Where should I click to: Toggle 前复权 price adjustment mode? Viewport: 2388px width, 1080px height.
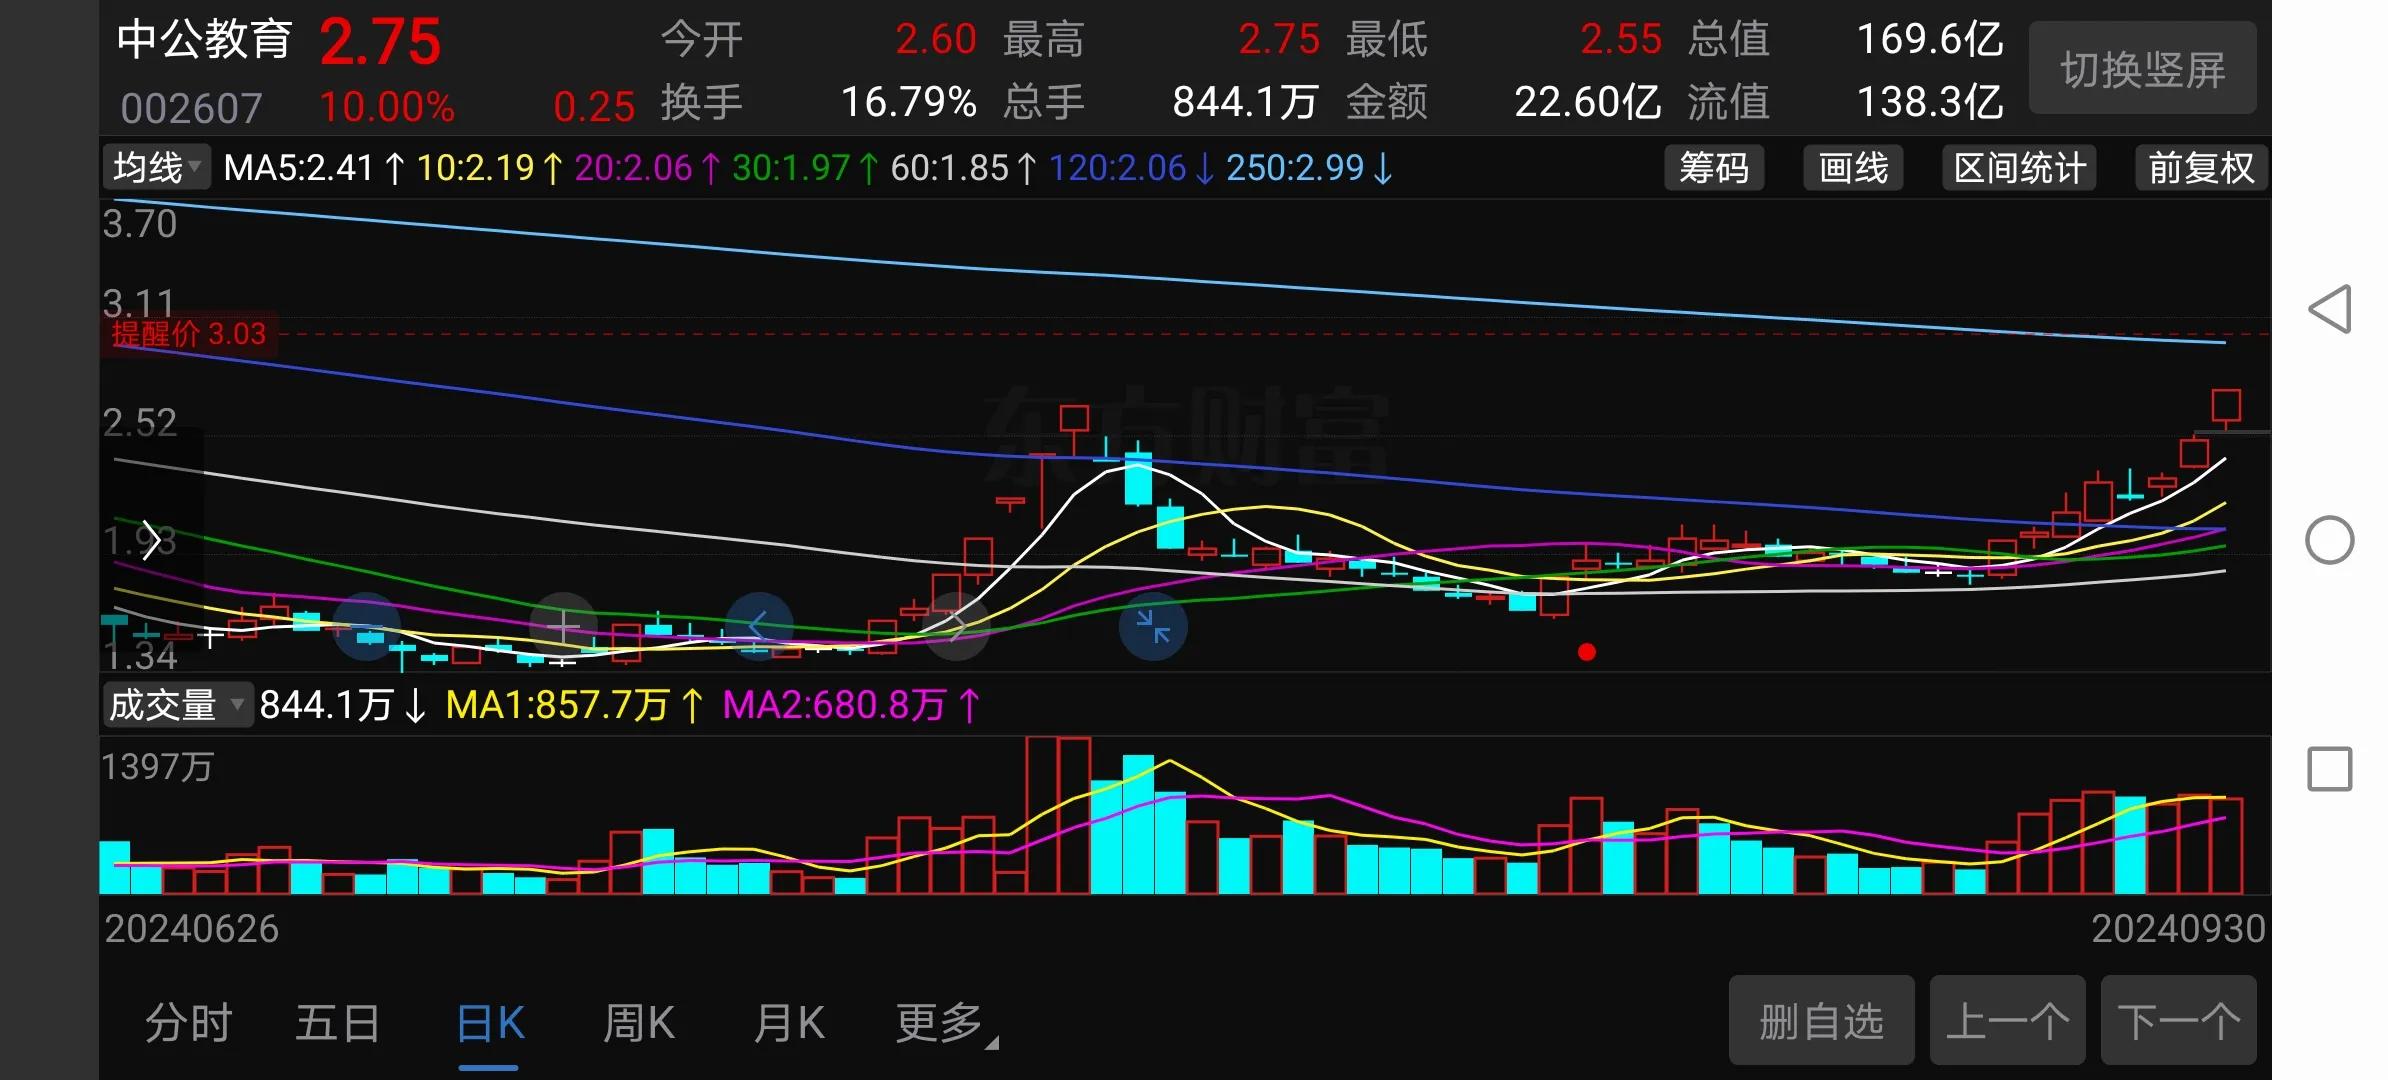click(2200, 168)
